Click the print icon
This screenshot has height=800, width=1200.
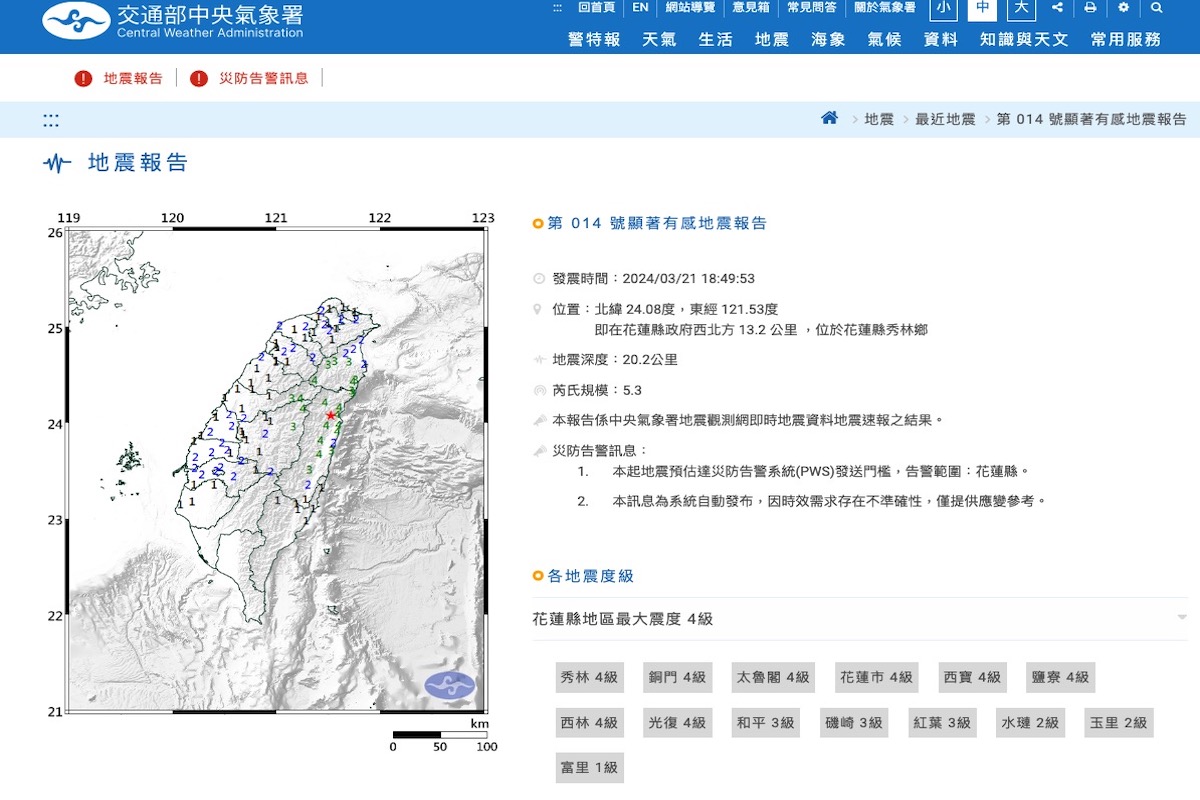[x=1090, y=8]
